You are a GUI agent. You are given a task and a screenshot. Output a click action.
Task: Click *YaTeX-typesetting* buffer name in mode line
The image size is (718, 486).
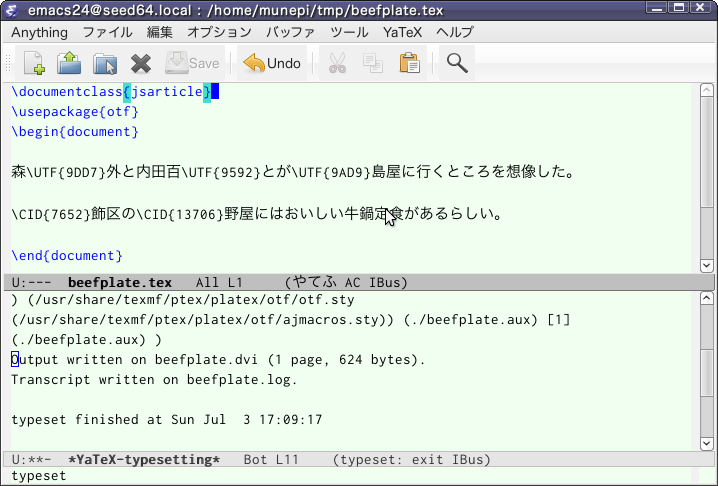144,459
